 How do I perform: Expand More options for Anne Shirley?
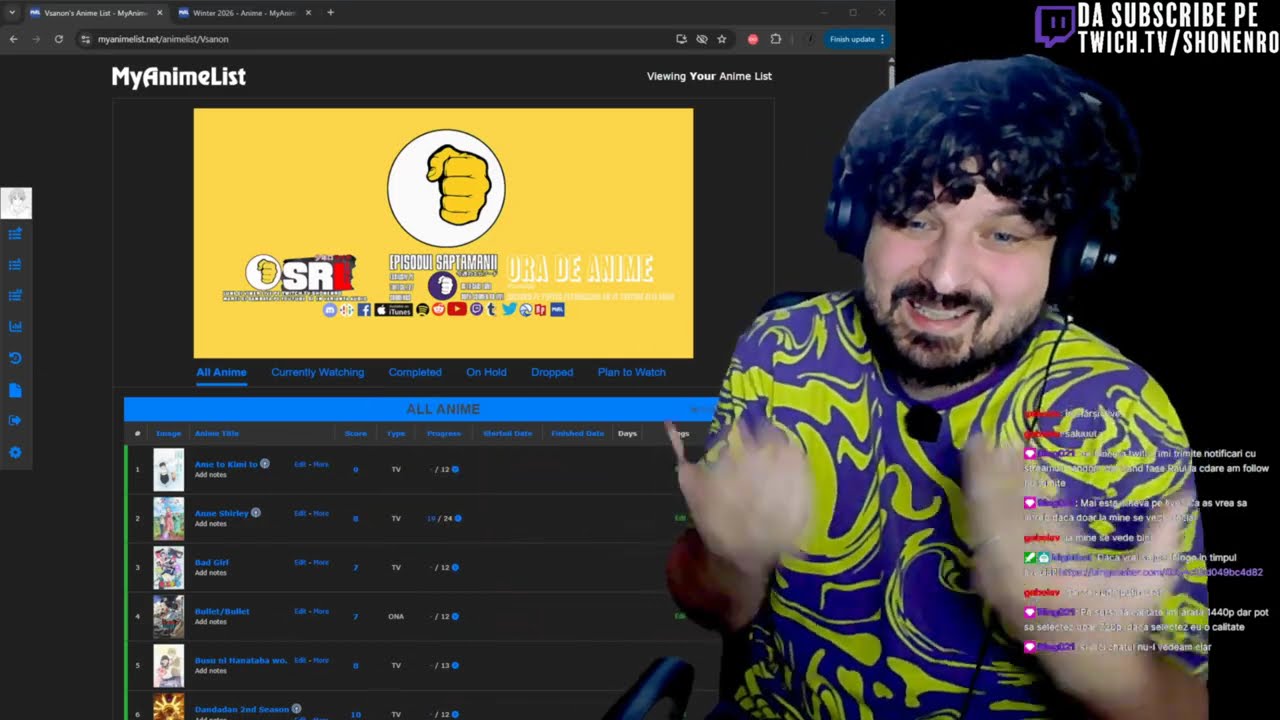click(x=321, y=513)
